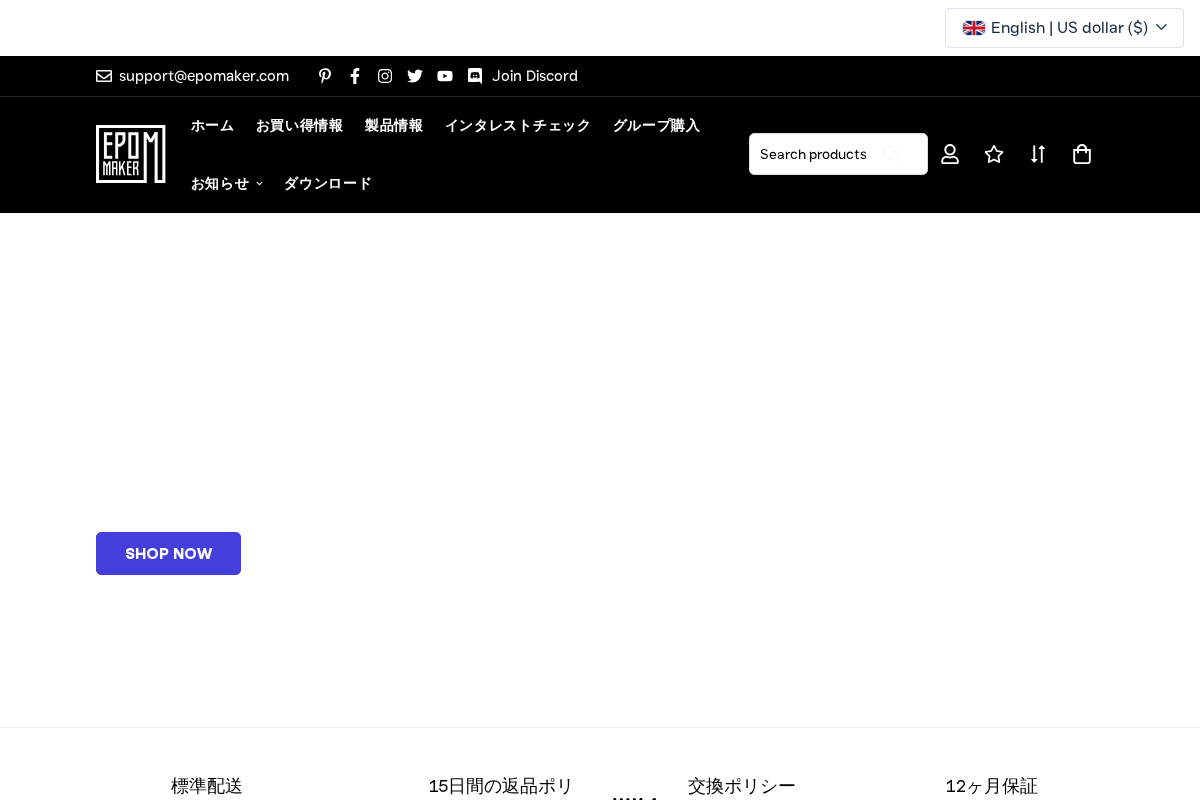Click the Epomaker logo

click(131, 154)
